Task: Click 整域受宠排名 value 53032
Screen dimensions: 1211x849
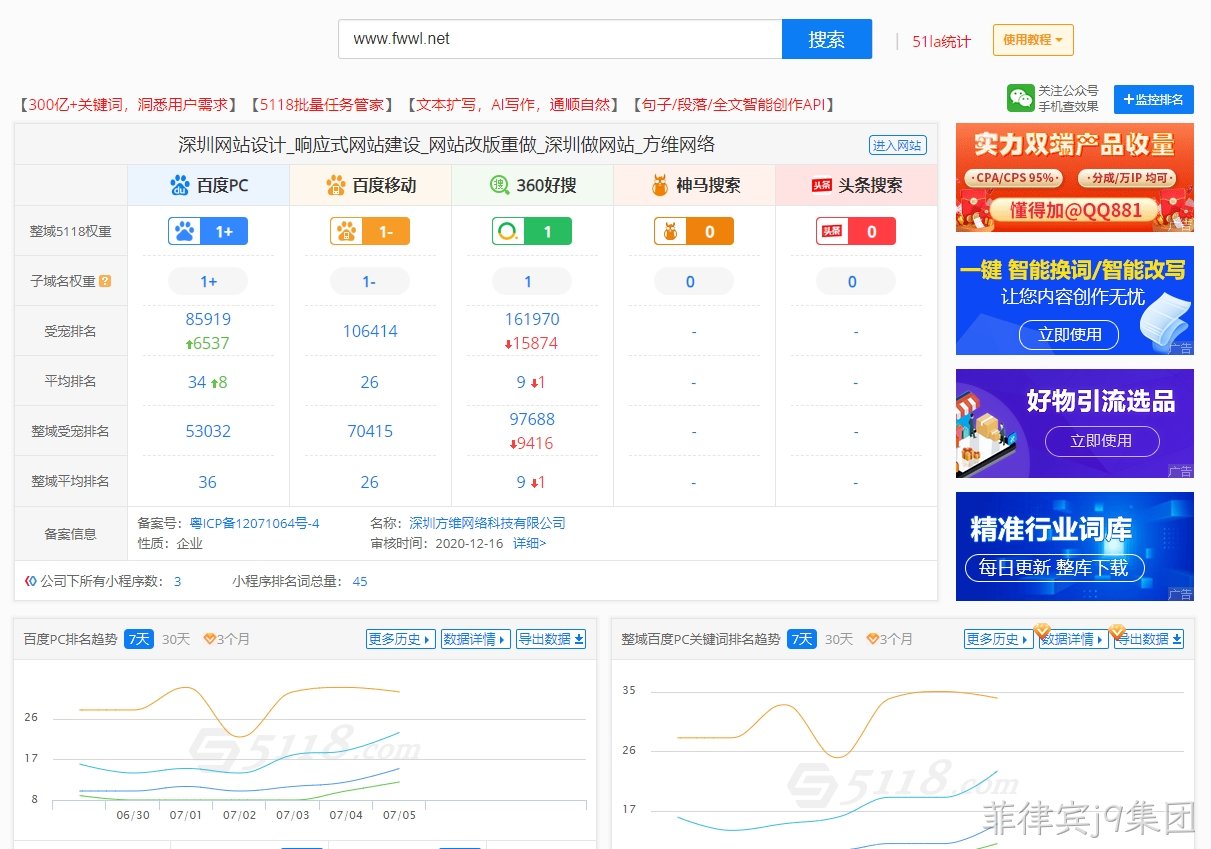Action: click(208, 431)
